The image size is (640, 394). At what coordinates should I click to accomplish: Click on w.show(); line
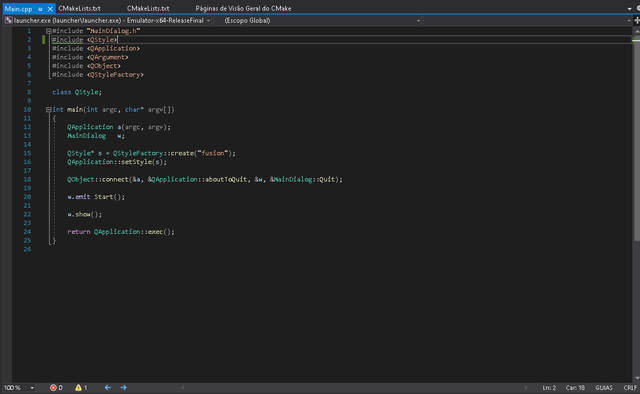coord(84,214)
